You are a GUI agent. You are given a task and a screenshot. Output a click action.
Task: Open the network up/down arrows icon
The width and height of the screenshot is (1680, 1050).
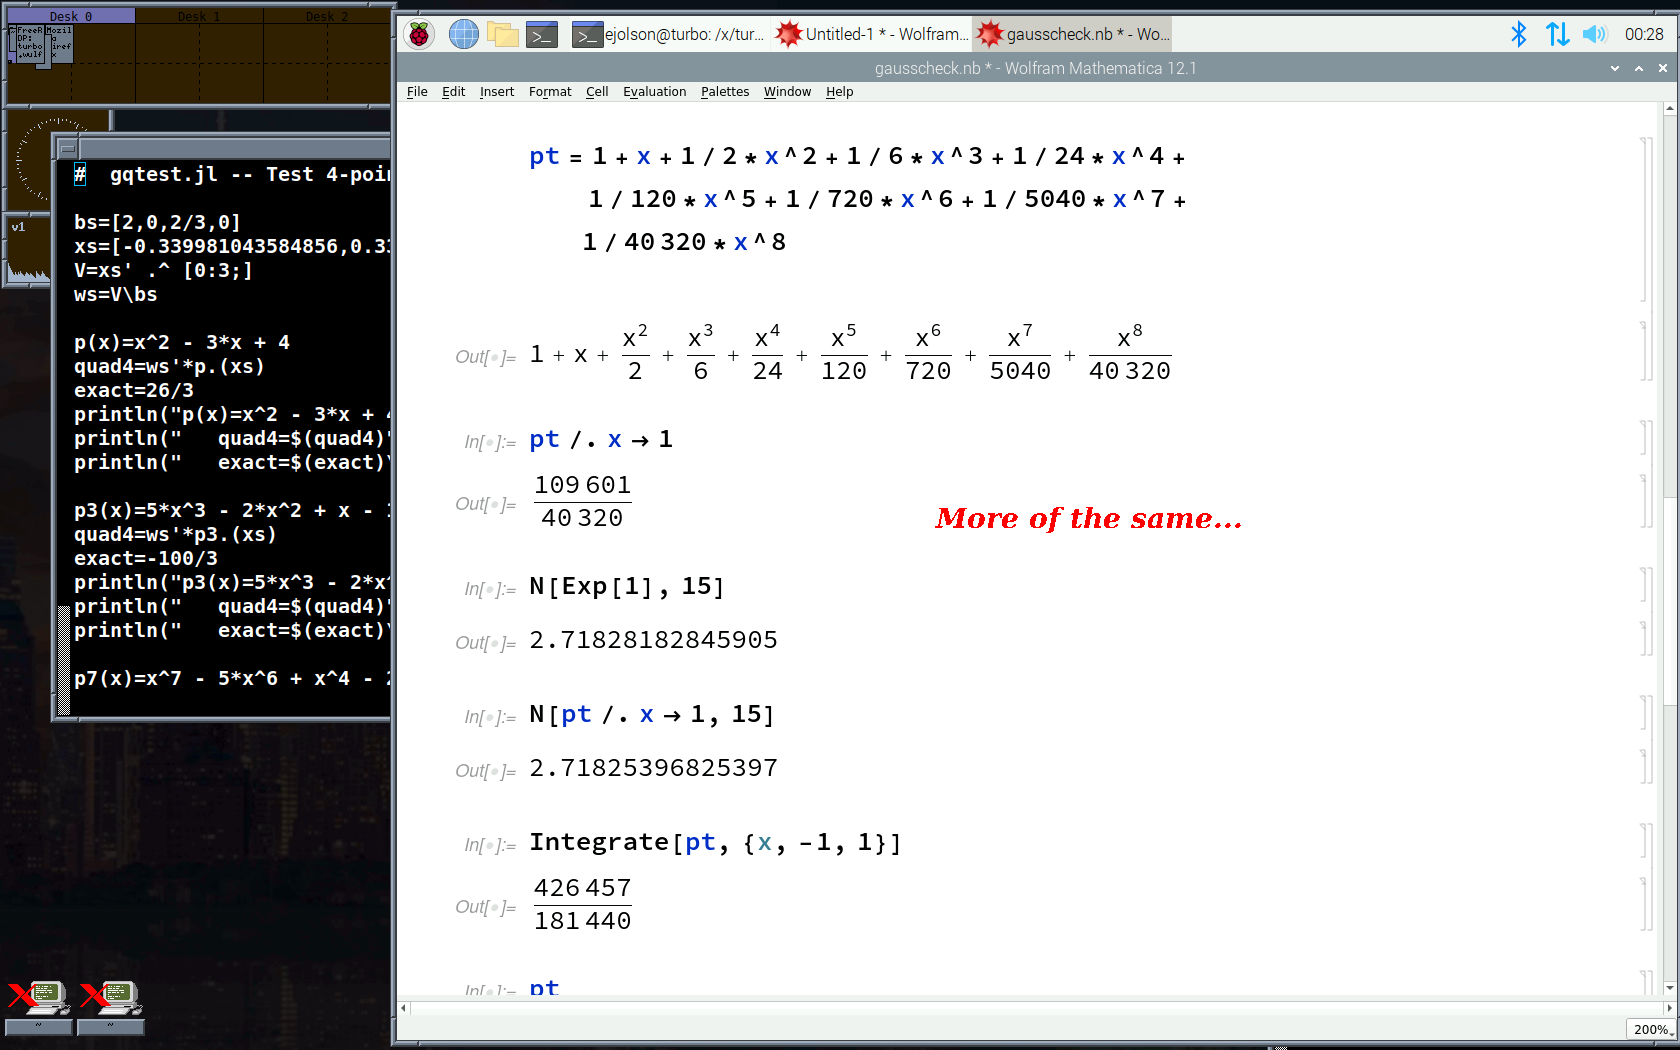pos(1556,34)
